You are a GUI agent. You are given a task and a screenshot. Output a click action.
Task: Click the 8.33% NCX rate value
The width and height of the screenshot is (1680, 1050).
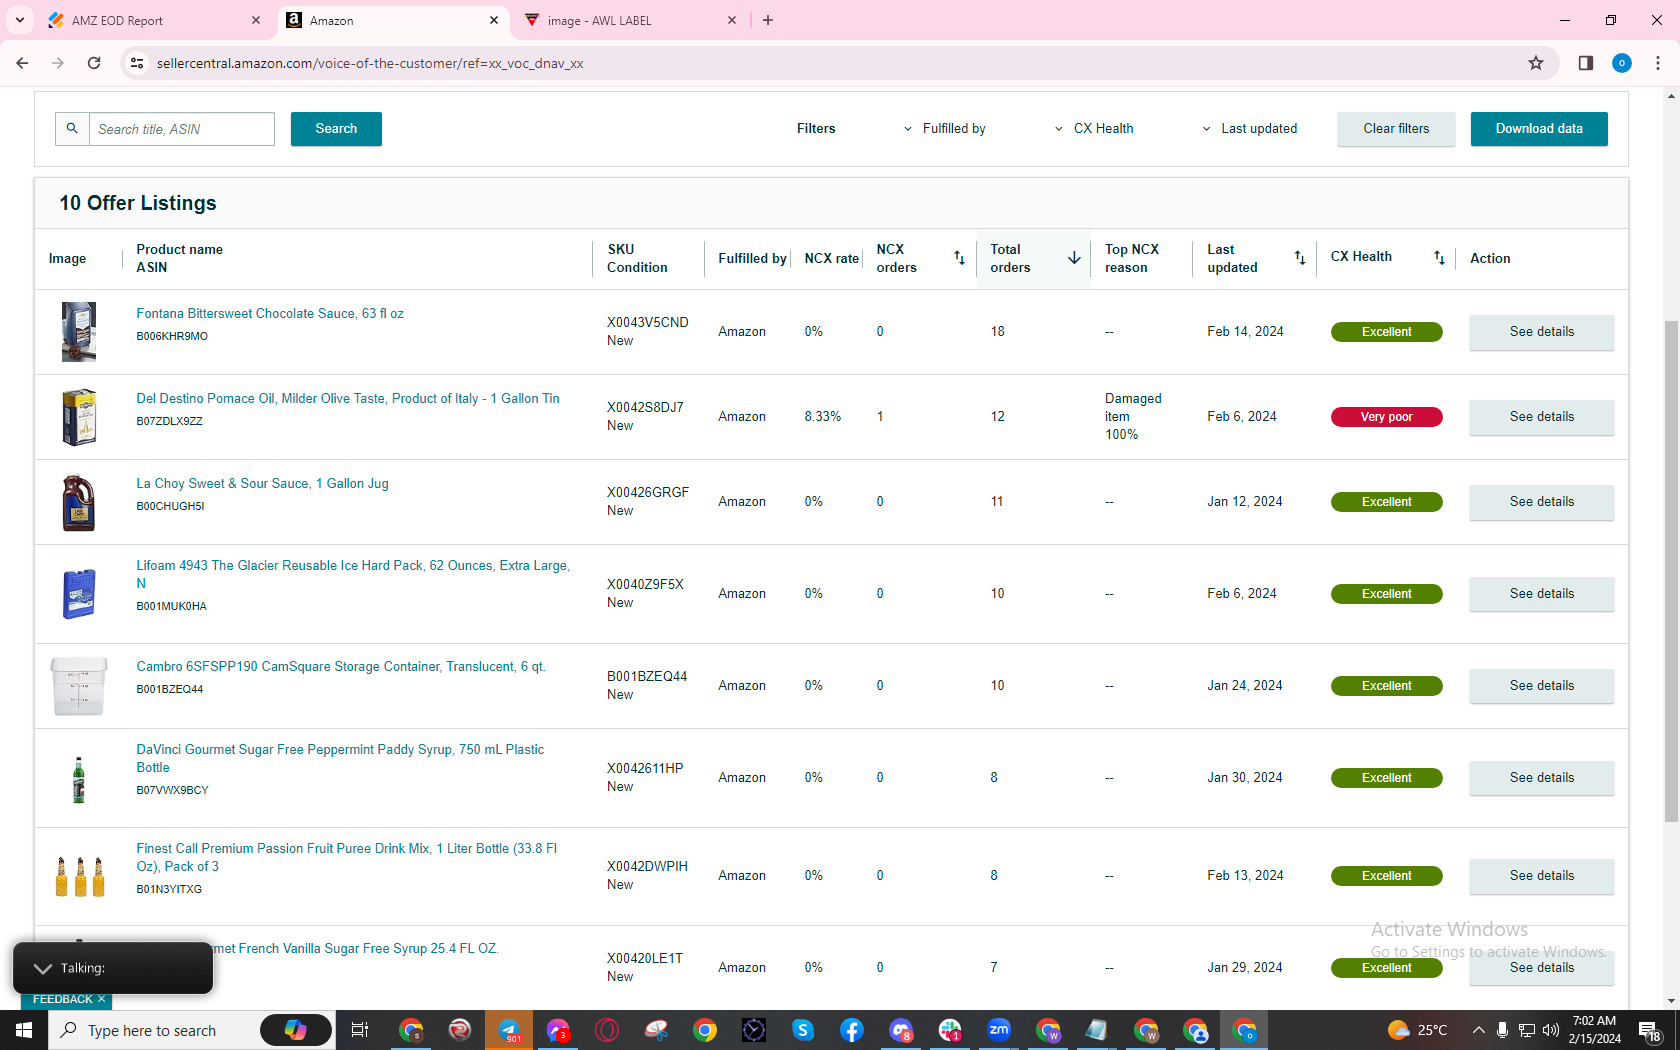click(x=823, y=417)
